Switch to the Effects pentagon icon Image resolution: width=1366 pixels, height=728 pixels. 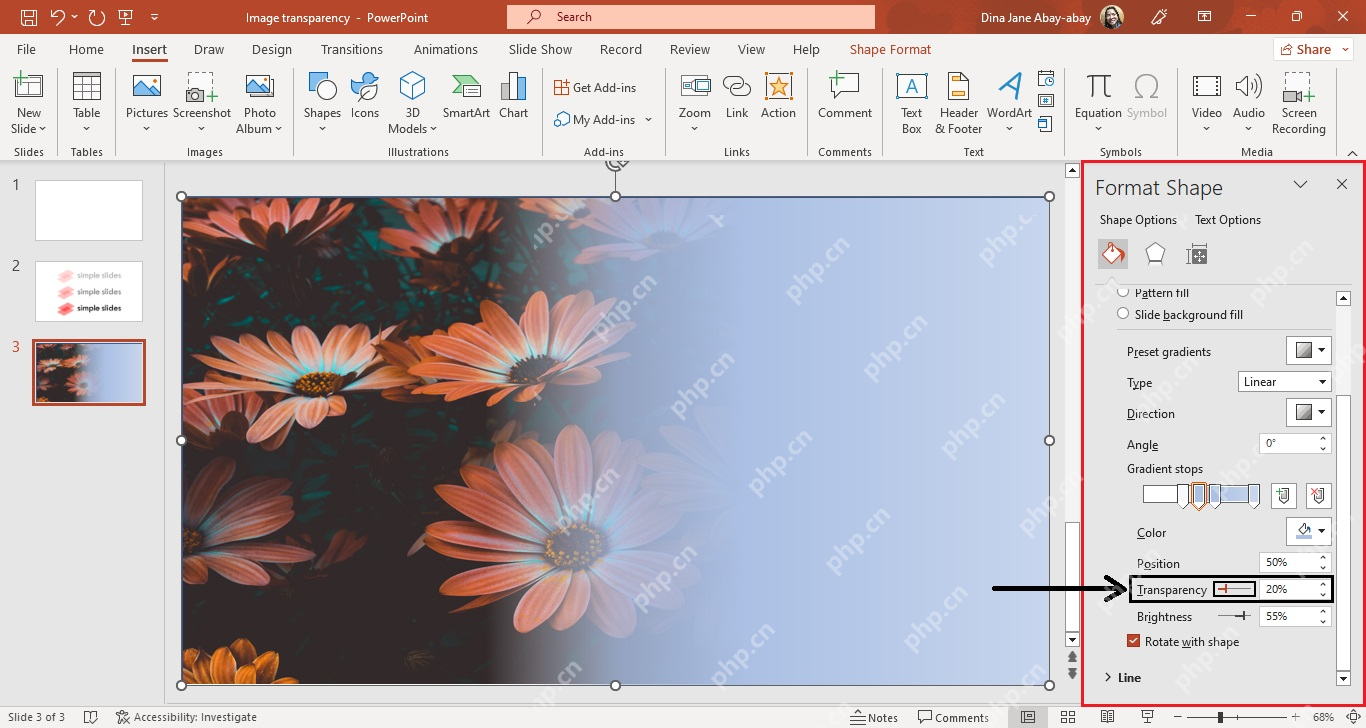pos(1155,254)
